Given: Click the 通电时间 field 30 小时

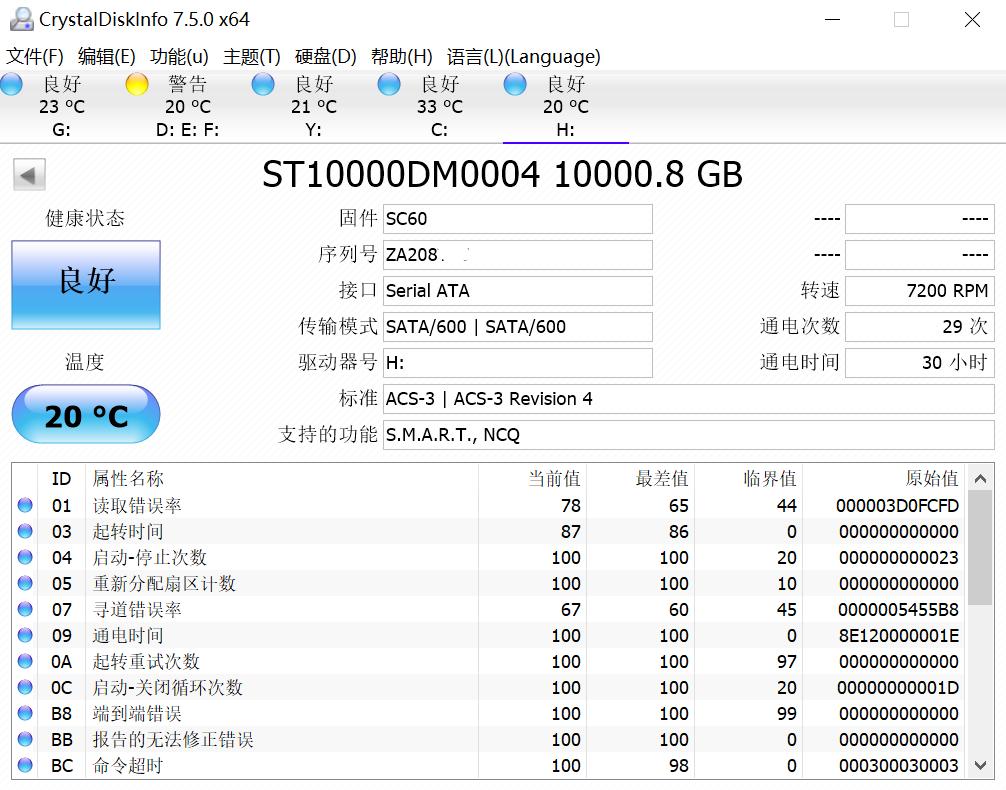Looking at the screenshot, I should (x=920, y=363).
